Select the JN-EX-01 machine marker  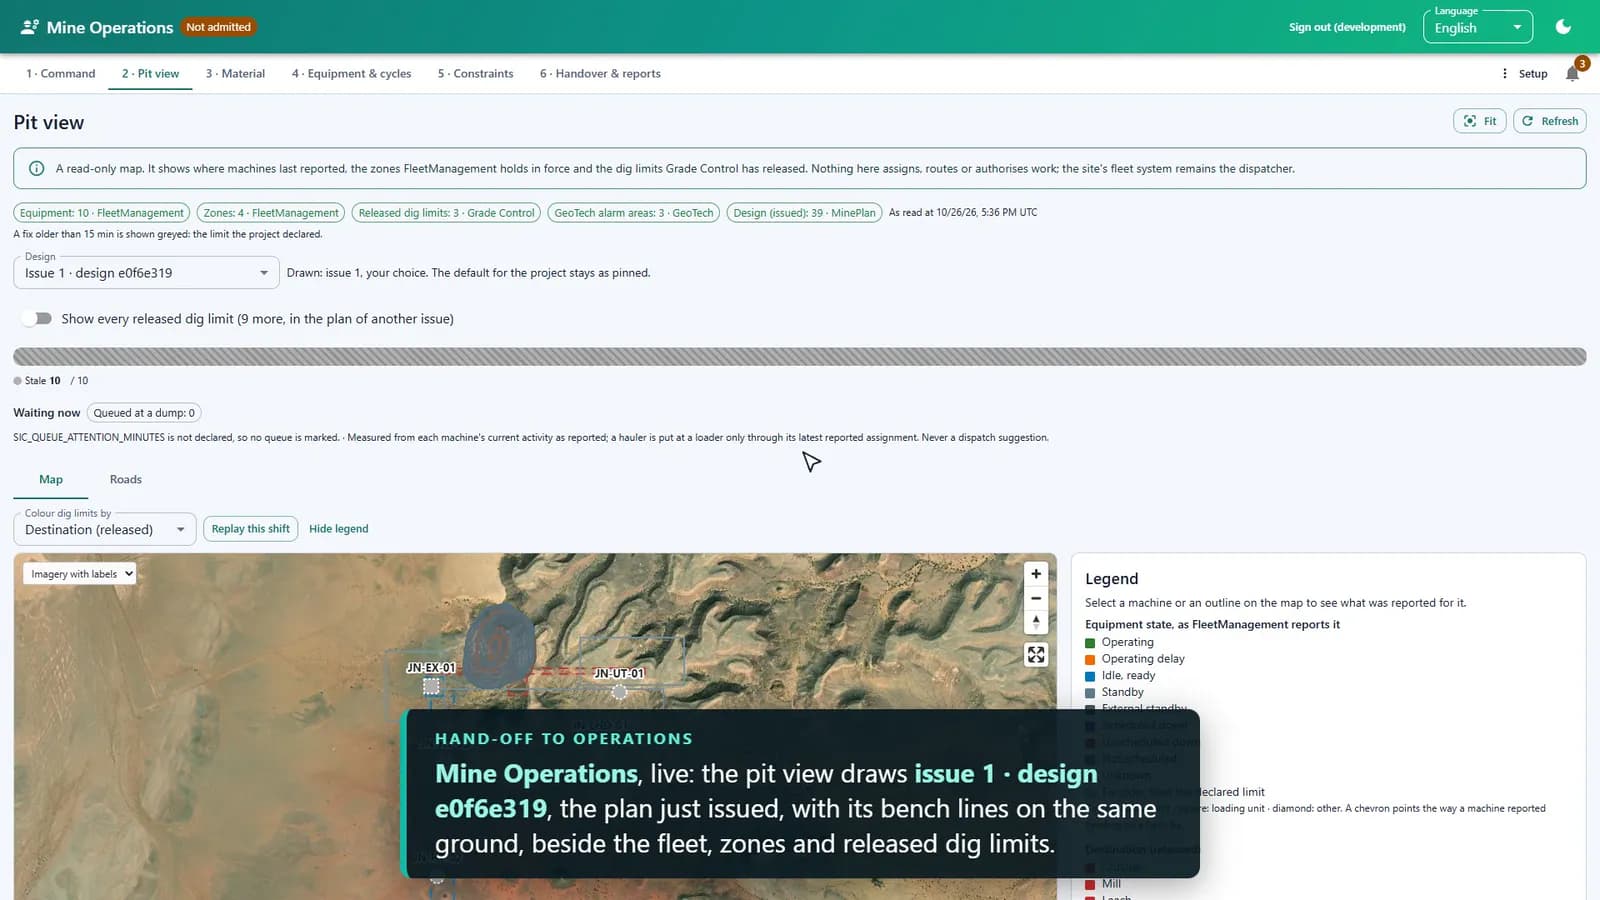pyautogui.click(x=431, y=686)
